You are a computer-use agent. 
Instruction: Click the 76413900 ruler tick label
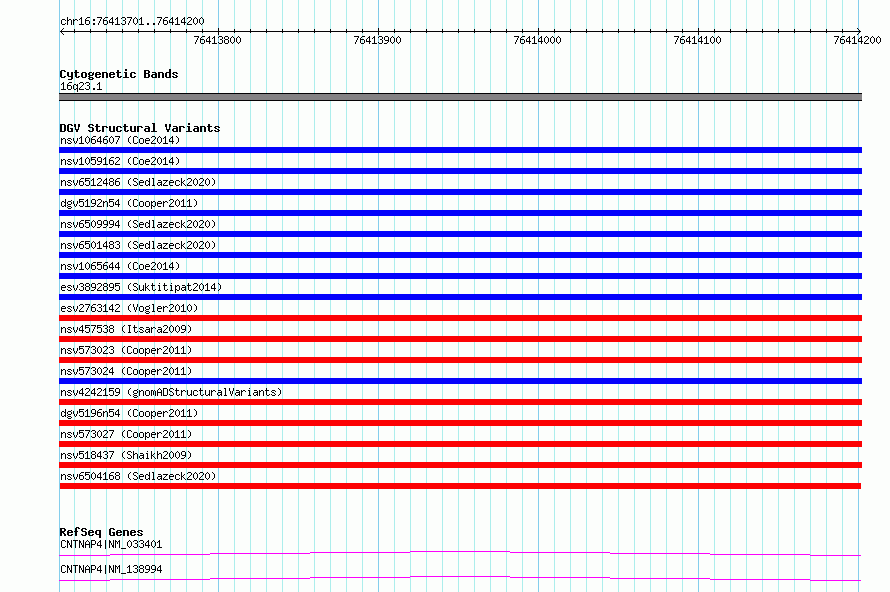pyautogui.click(x=377, y=40)
